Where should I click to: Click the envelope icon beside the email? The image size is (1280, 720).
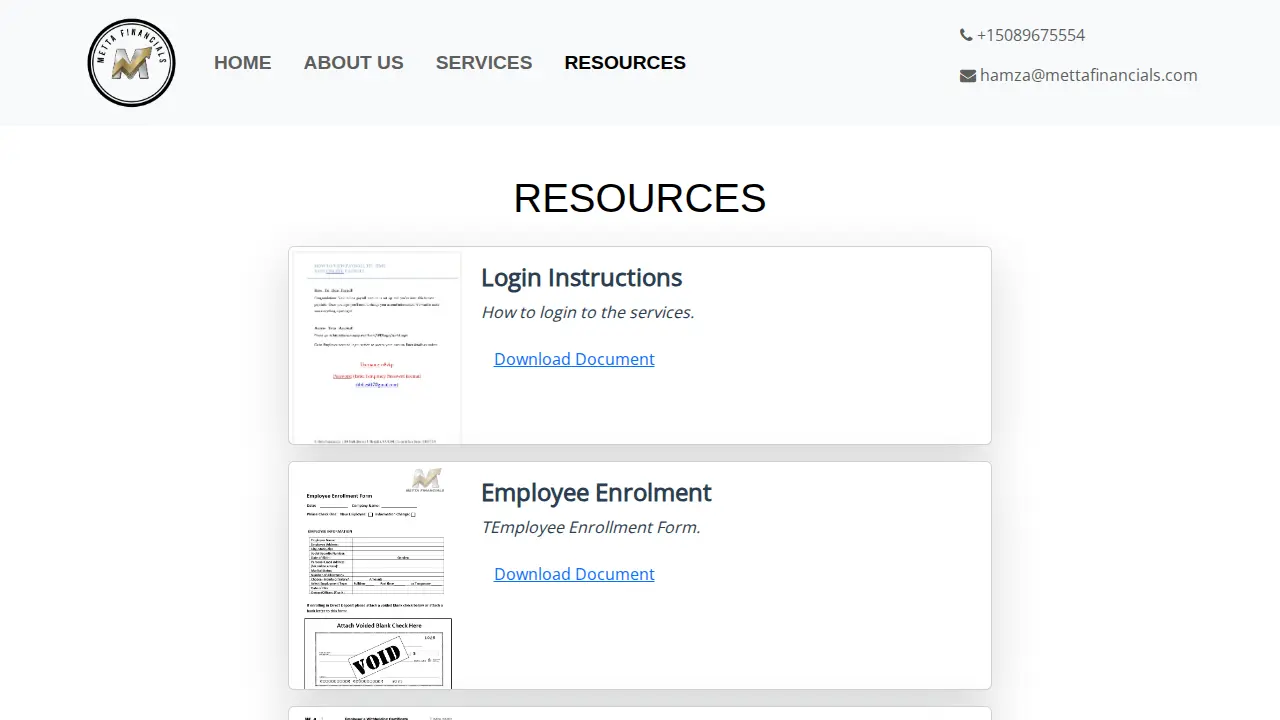pyautogui.click(x=968, y=76)
